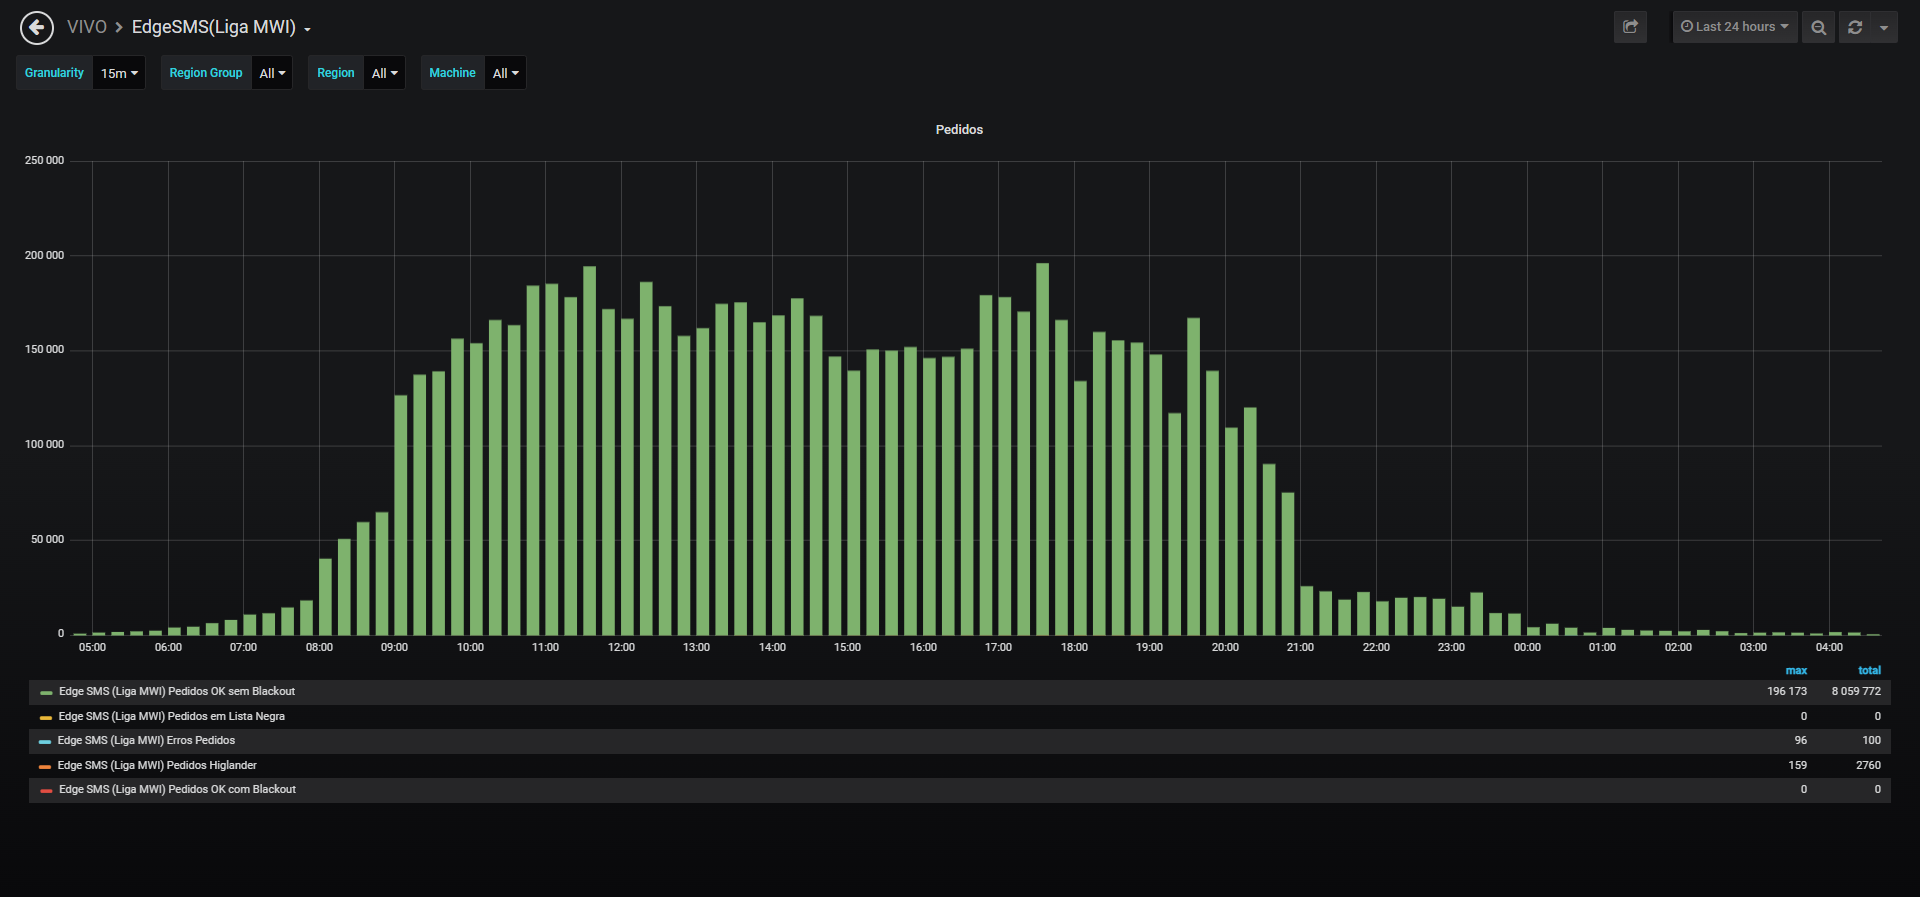Viewport: 1920px width, 897px height.
Task: Click the 159 max for Pedidos Higlander
Action: pyautogui.click(x=1797, y=765)
